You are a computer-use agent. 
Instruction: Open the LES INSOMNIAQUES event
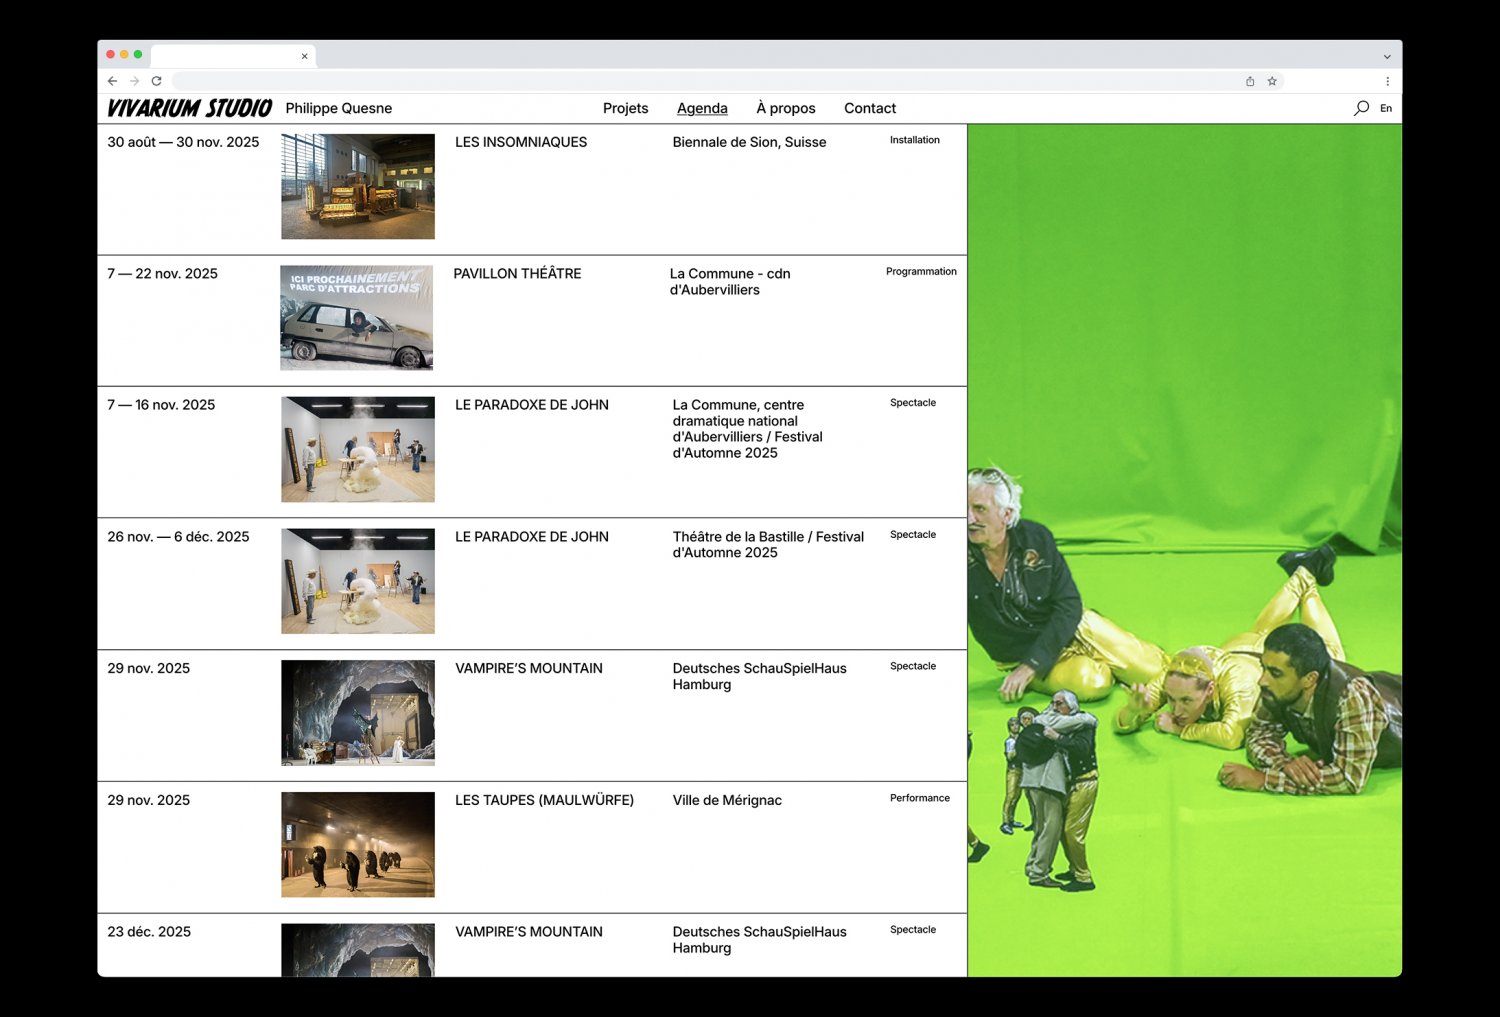point(521,142)
